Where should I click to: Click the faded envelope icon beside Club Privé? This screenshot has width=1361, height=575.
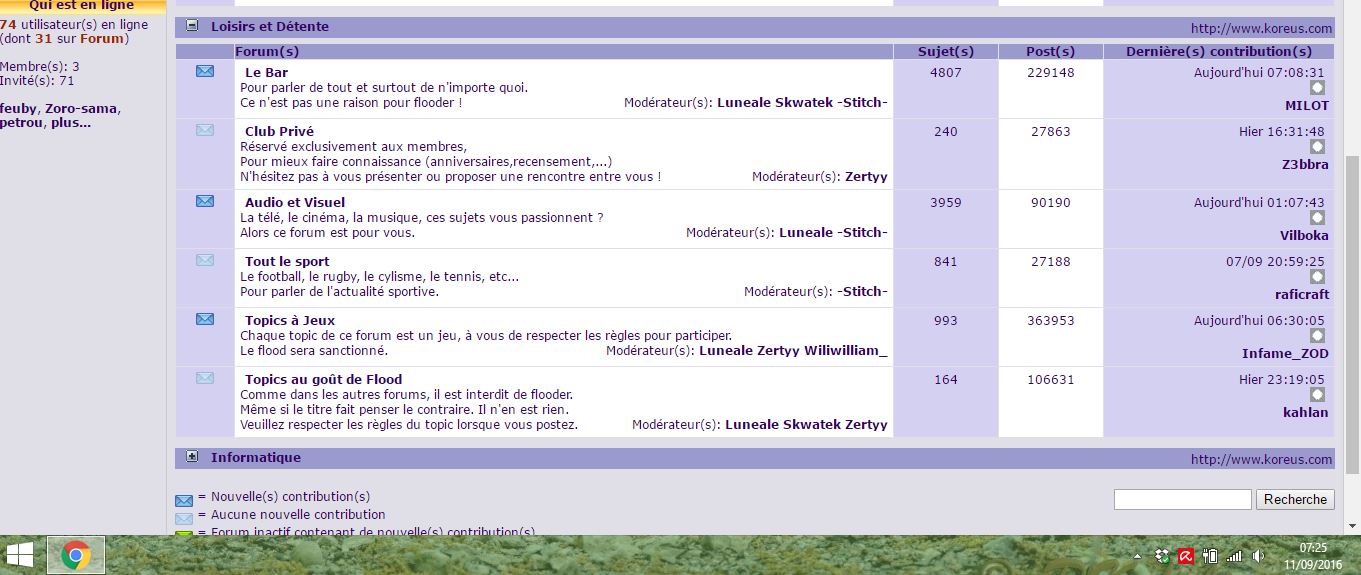point(205,130)
